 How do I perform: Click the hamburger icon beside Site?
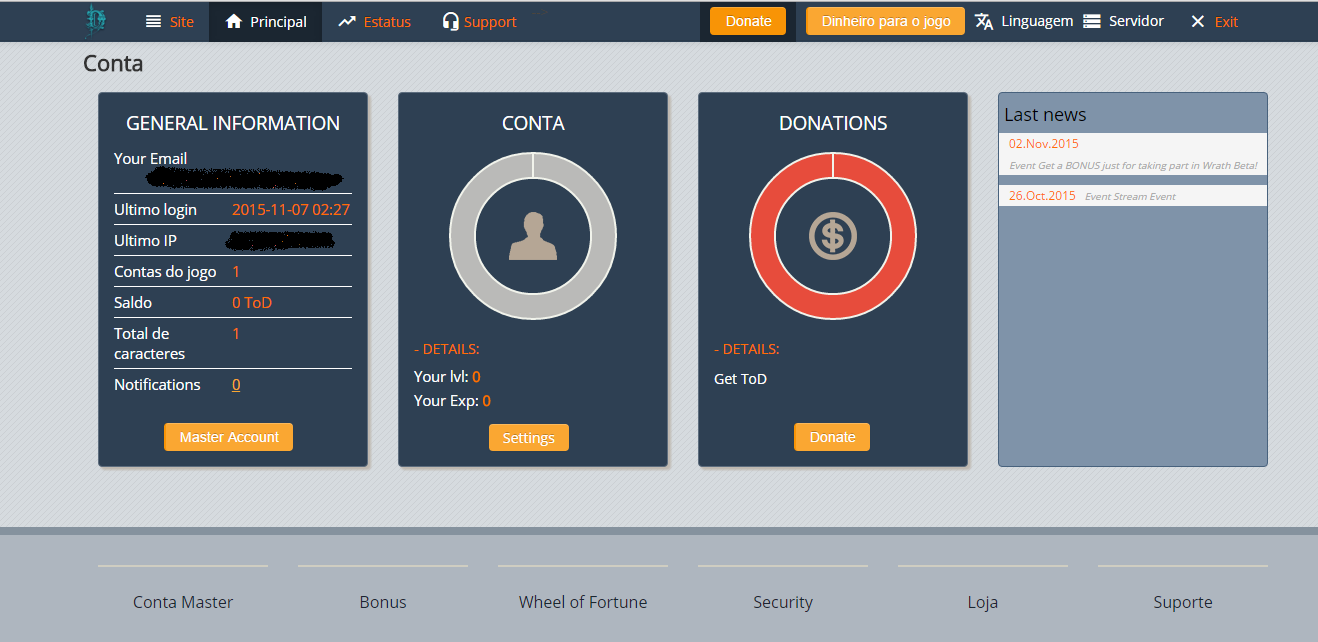click(x=153, y=21)
